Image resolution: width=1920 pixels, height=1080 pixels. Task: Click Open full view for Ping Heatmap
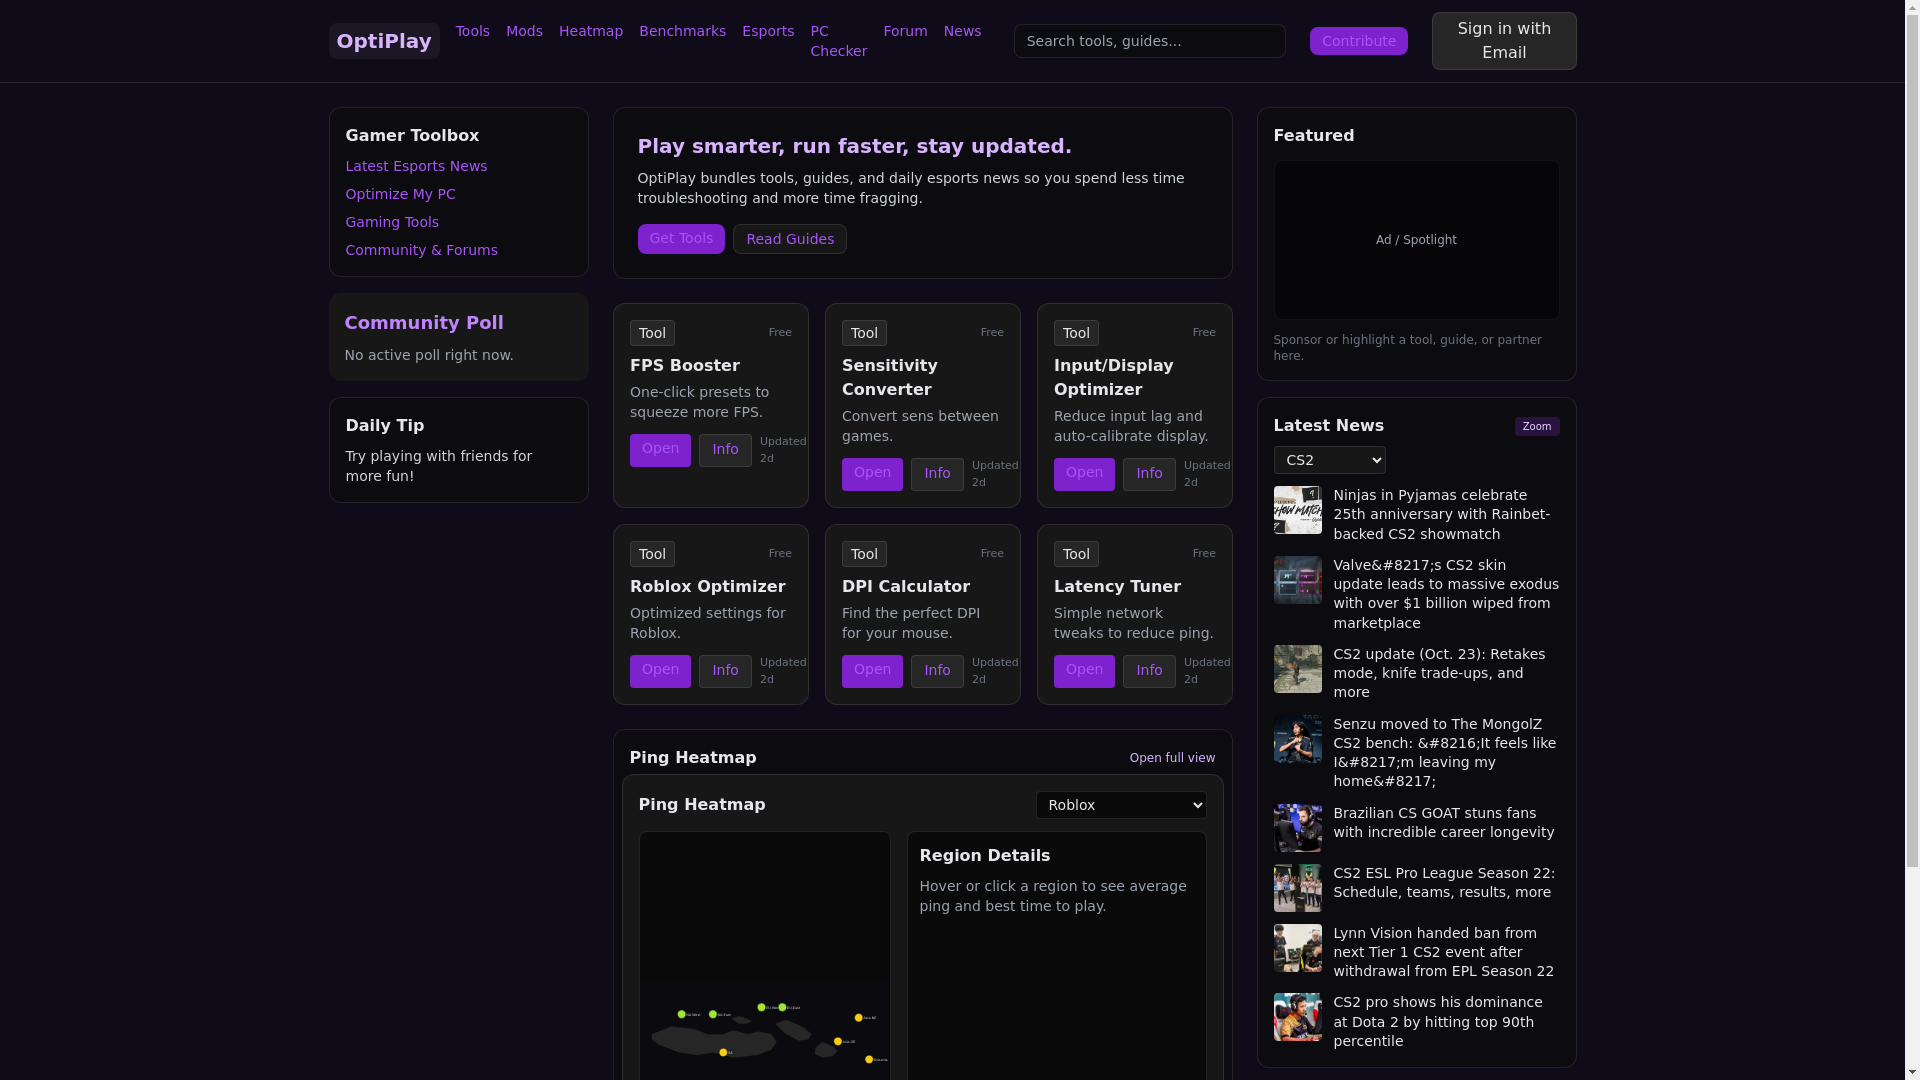pyautogui.click(x=1172, y=758)
